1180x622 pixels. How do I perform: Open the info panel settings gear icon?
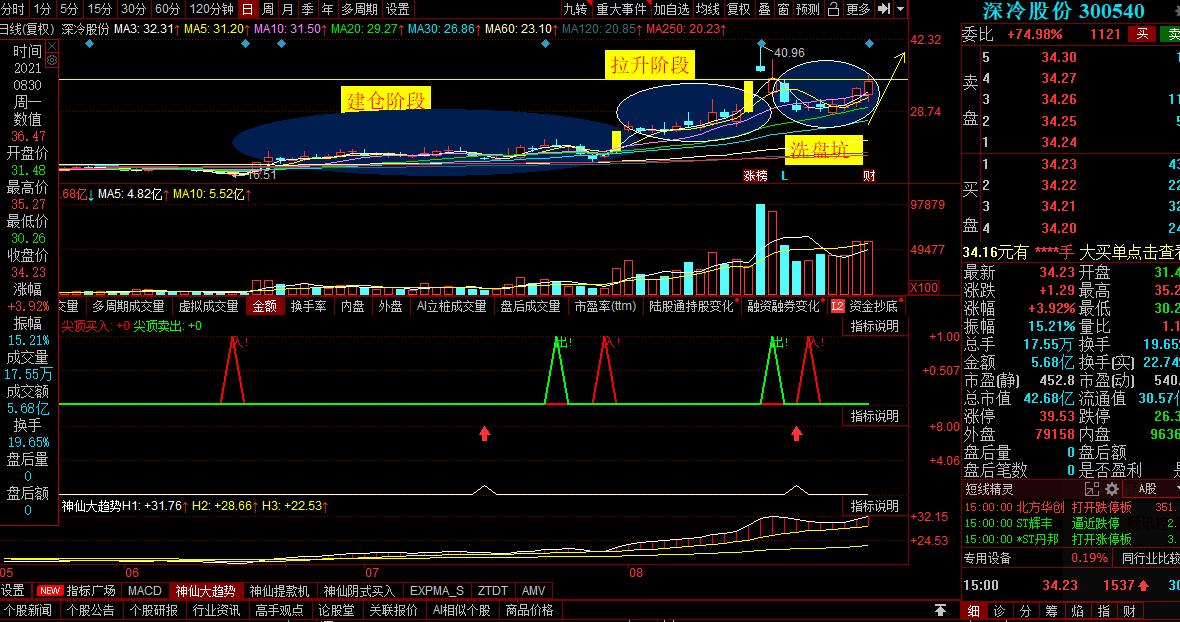coord(52,60)
